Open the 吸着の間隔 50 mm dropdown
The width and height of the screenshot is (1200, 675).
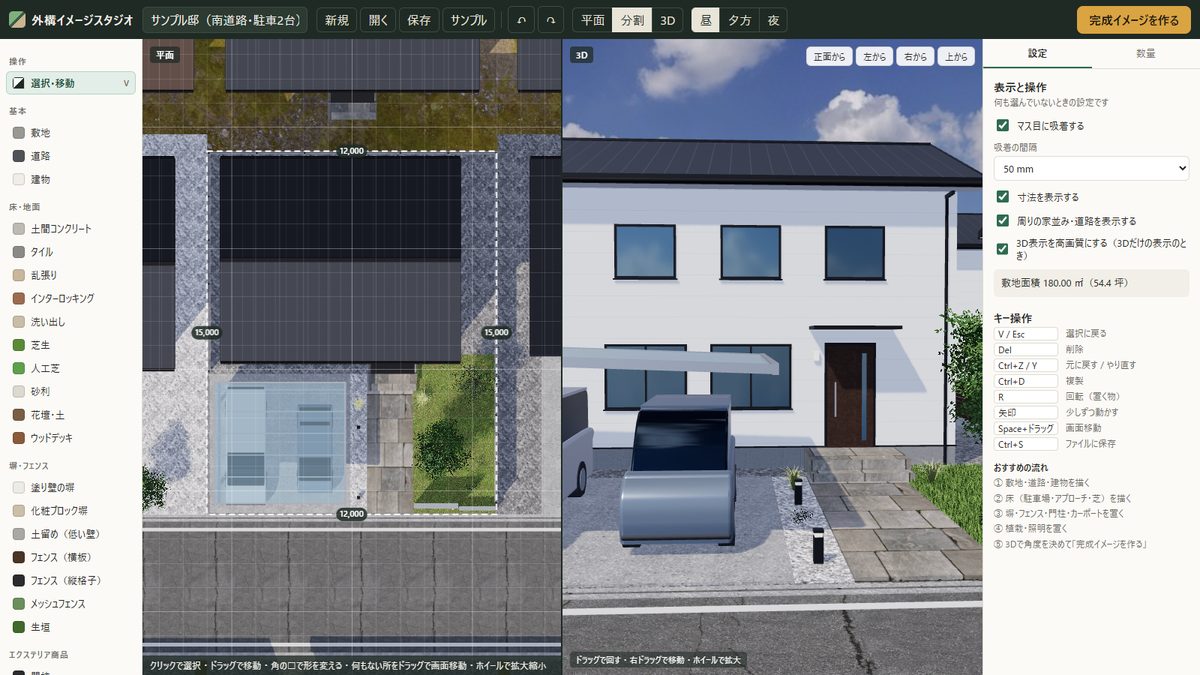pyautogui.click(x=1091, y=169)
